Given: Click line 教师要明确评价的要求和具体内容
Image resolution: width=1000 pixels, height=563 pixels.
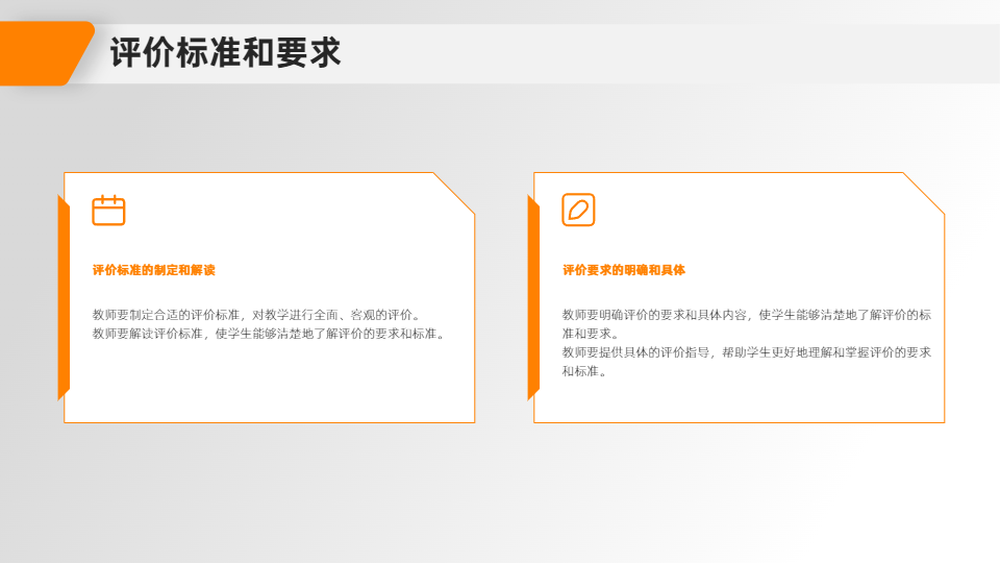Looking at the screenshot, I should click(747, 324).
